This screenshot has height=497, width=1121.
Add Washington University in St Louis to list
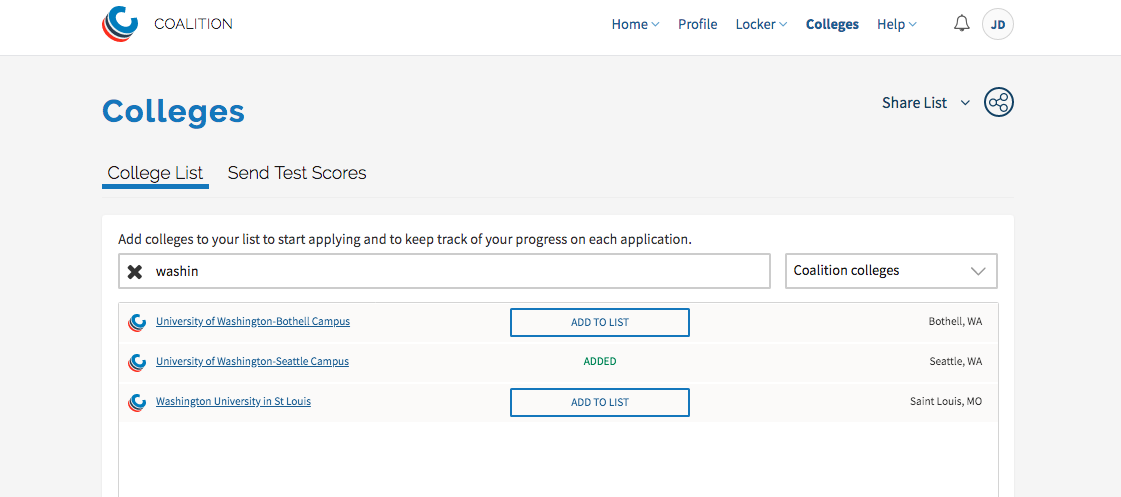[600, 403]
